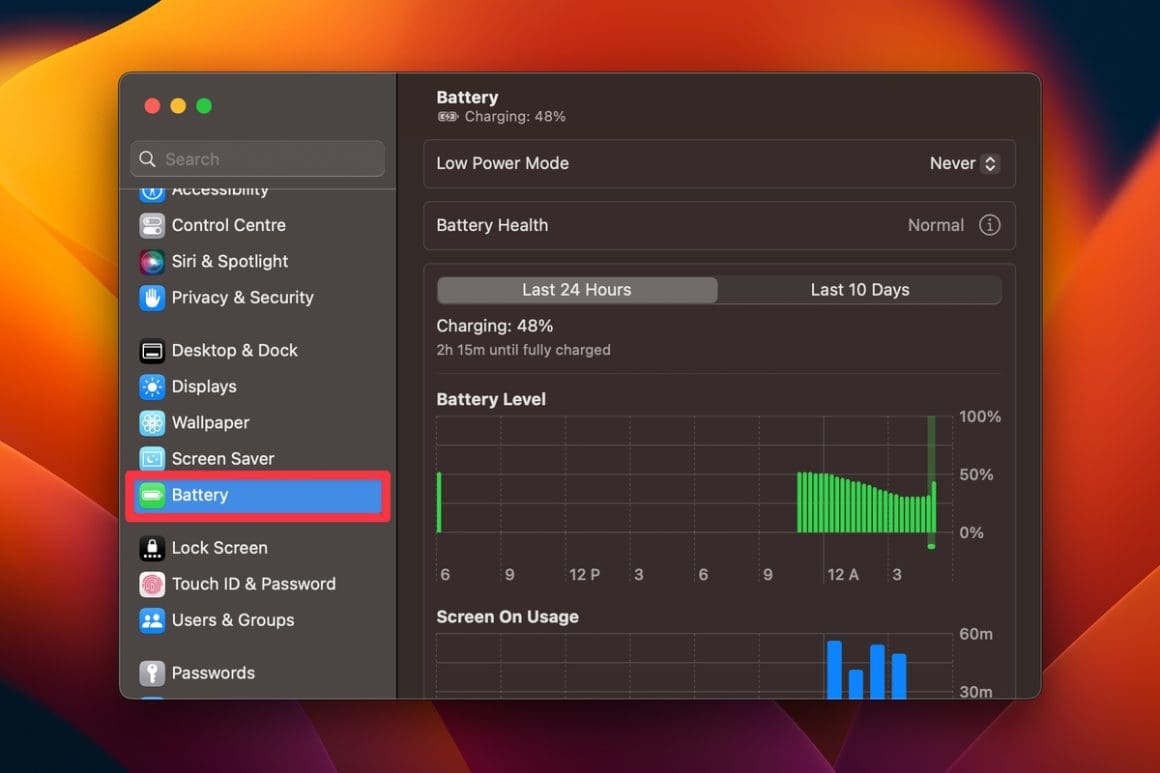Click inside the Search field

click(257, 158)
